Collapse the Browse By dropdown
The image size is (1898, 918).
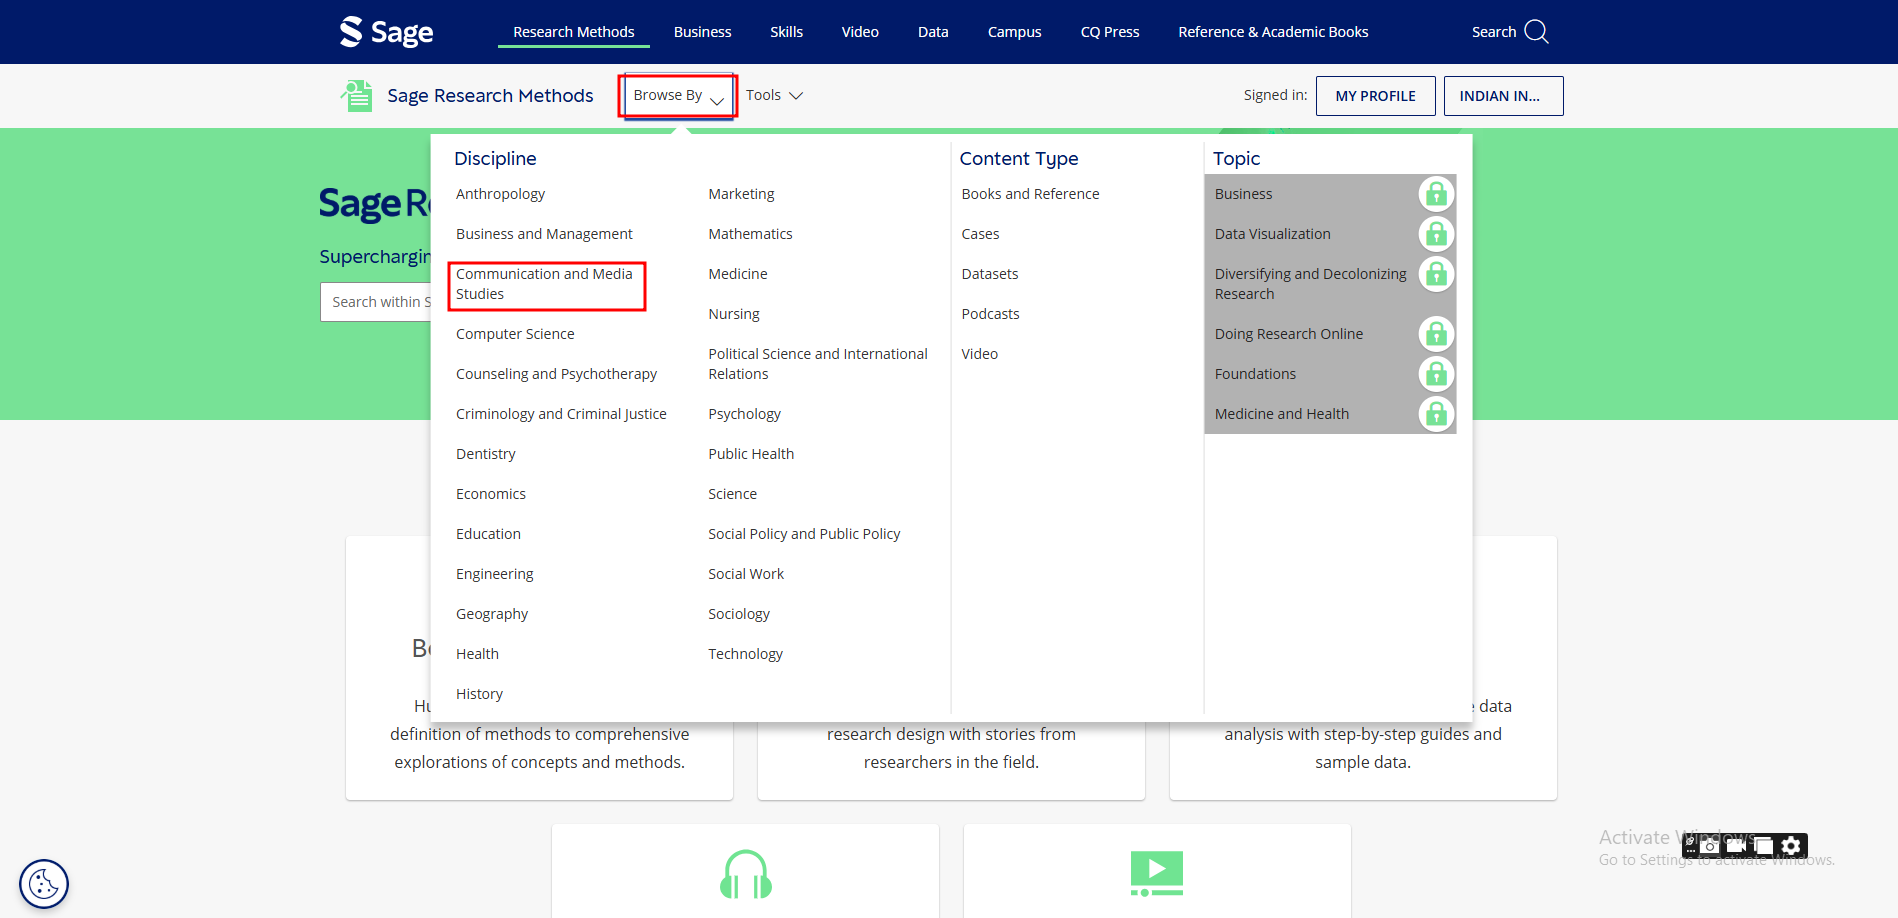click(x=678, y=96)
